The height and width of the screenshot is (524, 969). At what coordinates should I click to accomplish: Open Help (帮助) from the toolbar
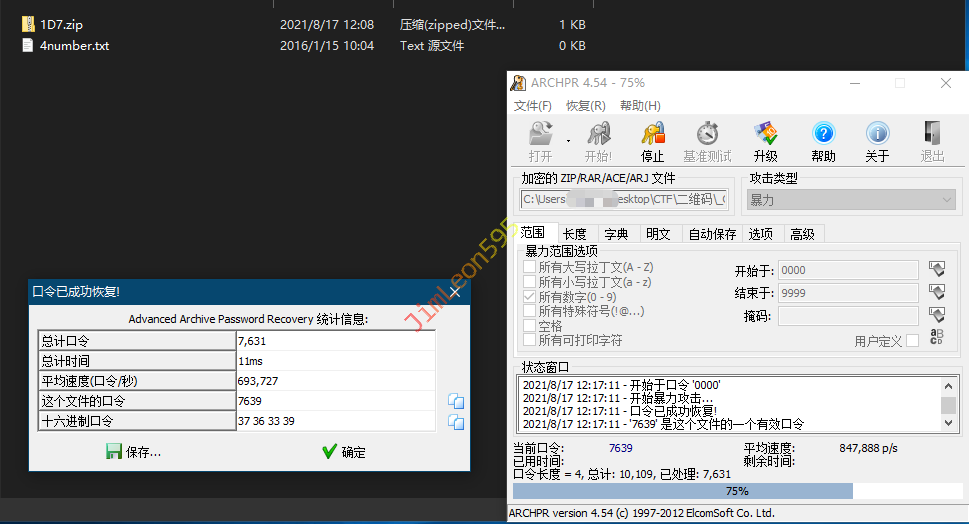[x=823, y=142]
